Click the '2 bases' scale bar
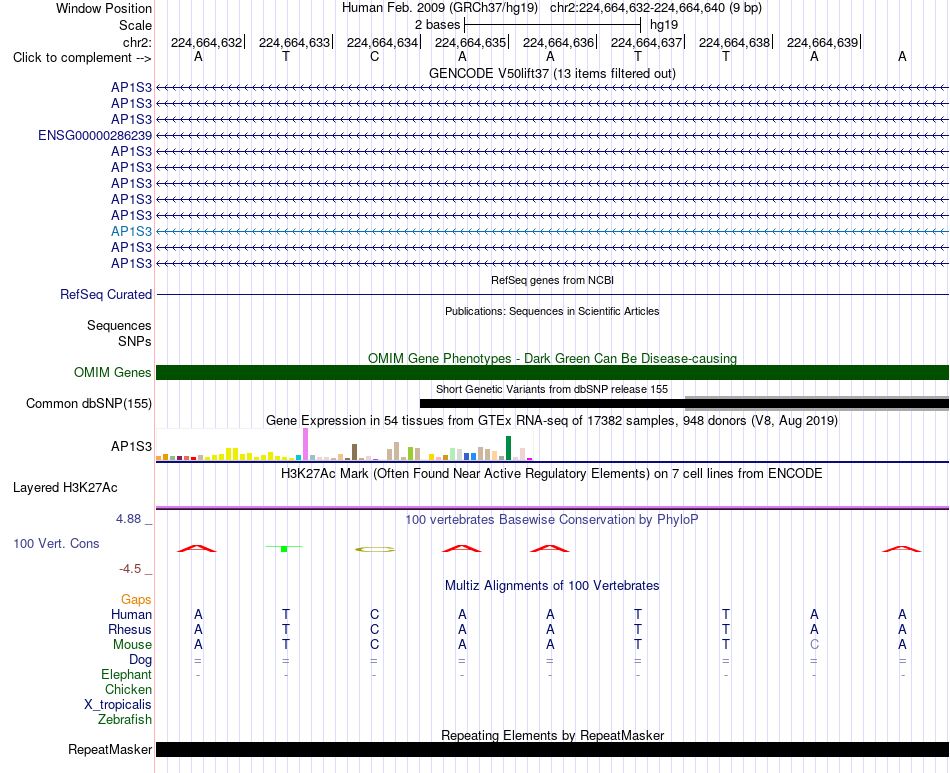950x773 pixels. [x=552, y=25]
